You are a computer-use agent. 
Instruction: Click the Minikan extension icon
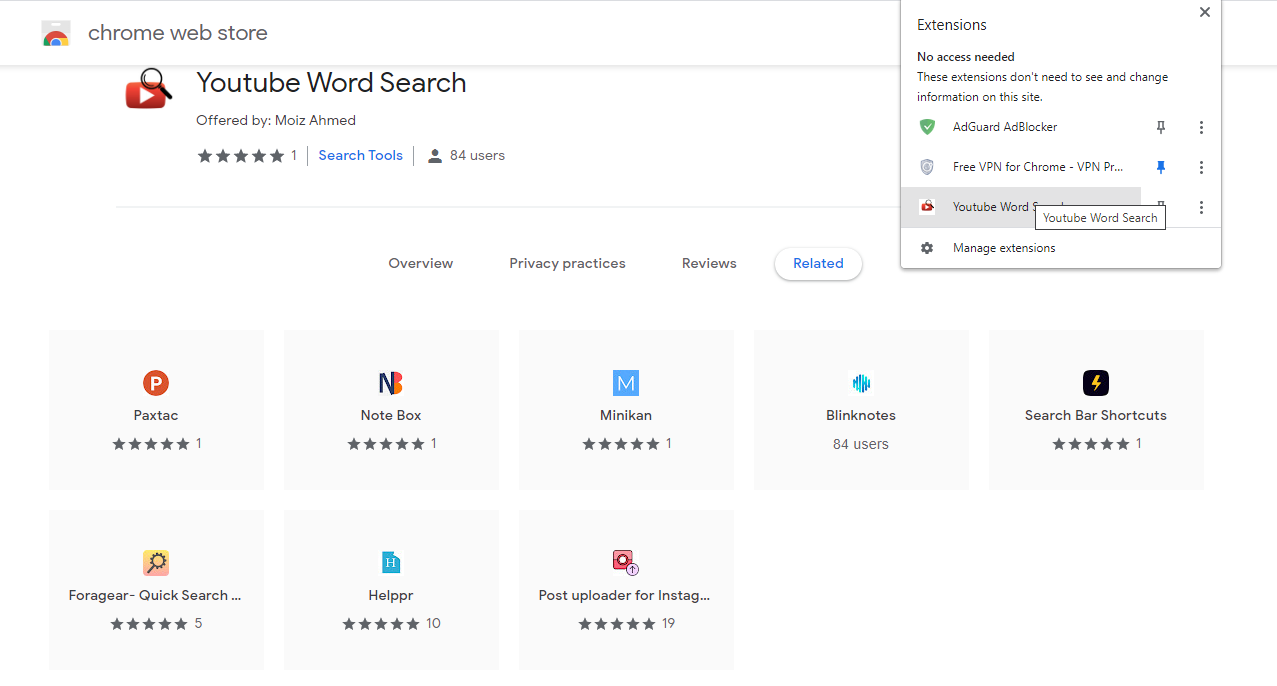coord(626,383)
